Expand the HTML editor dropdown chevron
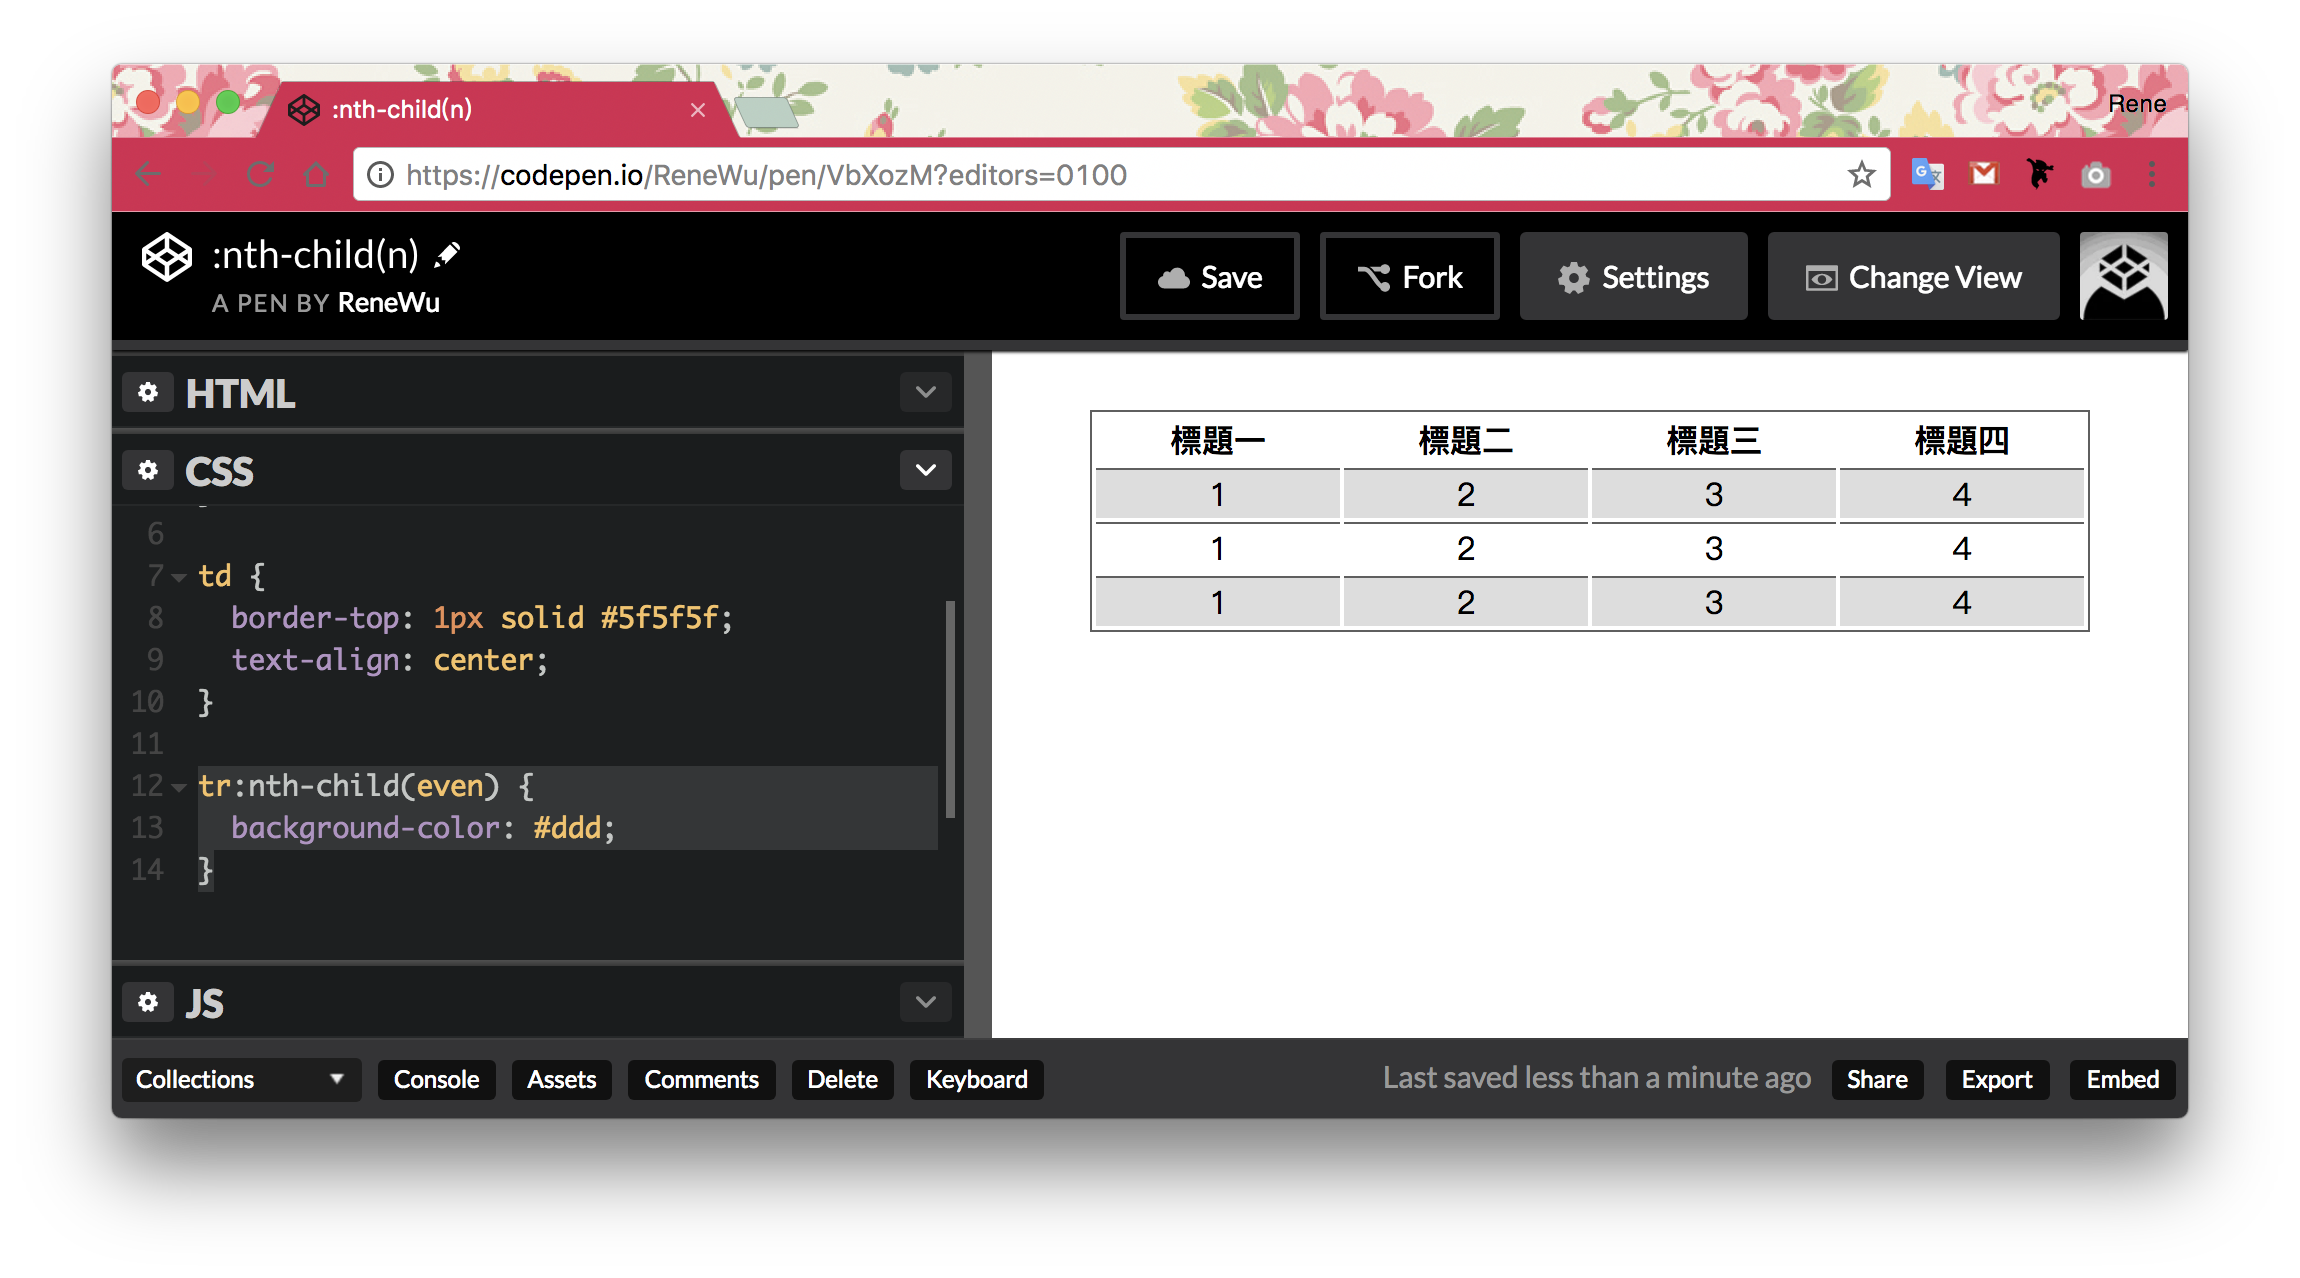The image size is (2300, 1278). pyautogui.click(x=925, y=392)
